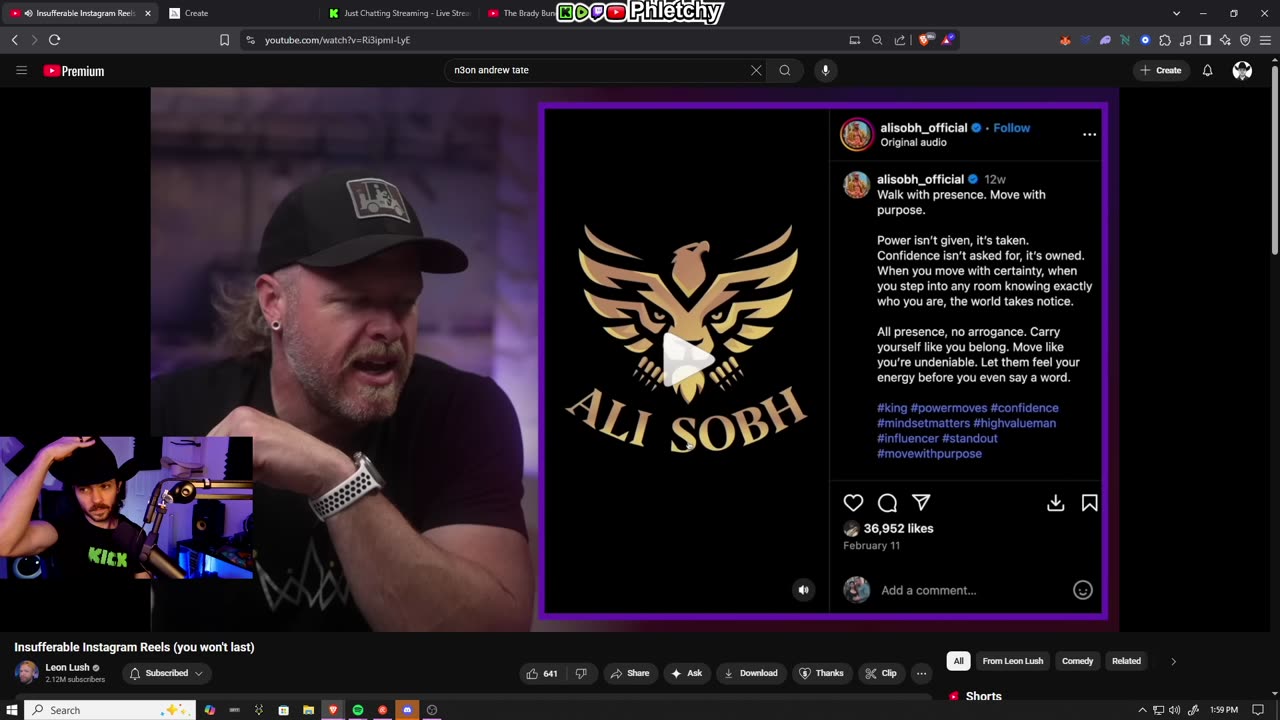This screenshot has width=1280, height=720.
Task: Open Leo AI sparkle icon
Action: 1225,40
